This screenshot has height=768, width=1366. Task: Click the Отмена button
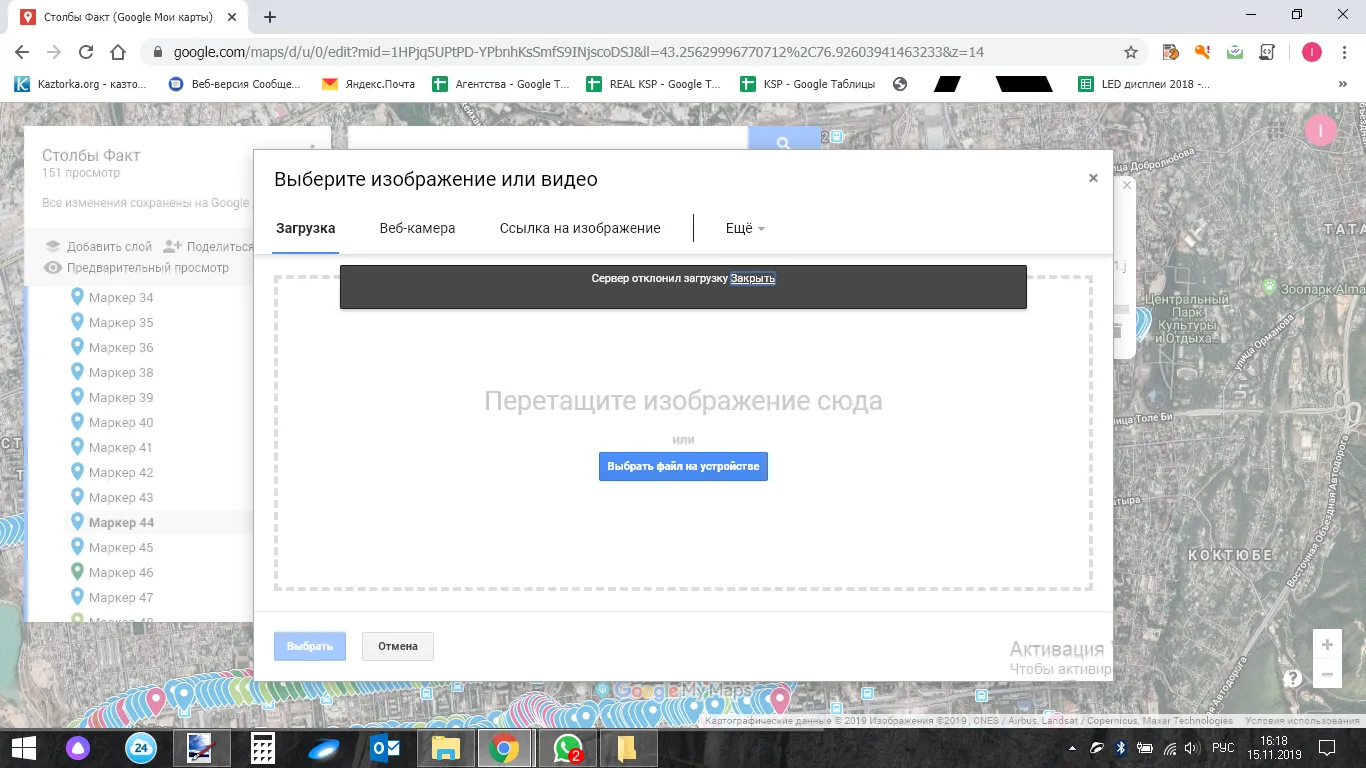[398, 646]
